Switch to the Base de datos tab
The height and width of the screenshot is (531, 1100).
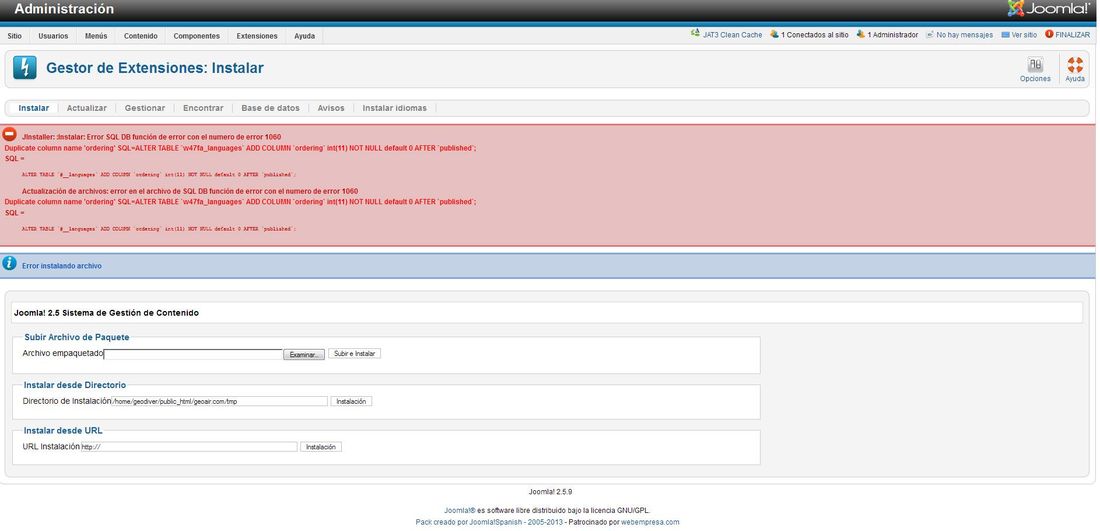point(270,108)
